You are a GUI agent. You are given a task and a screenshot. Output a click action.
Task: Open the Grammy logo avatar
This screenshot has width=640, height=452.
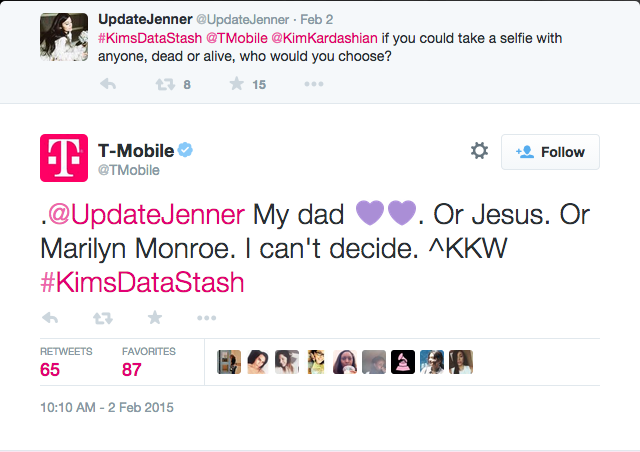[403, 362]
